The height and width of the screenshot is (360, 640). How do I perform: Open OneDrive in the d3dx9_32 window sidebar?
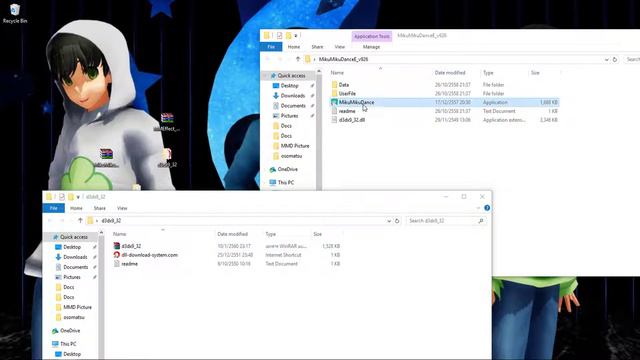point(70,331)
